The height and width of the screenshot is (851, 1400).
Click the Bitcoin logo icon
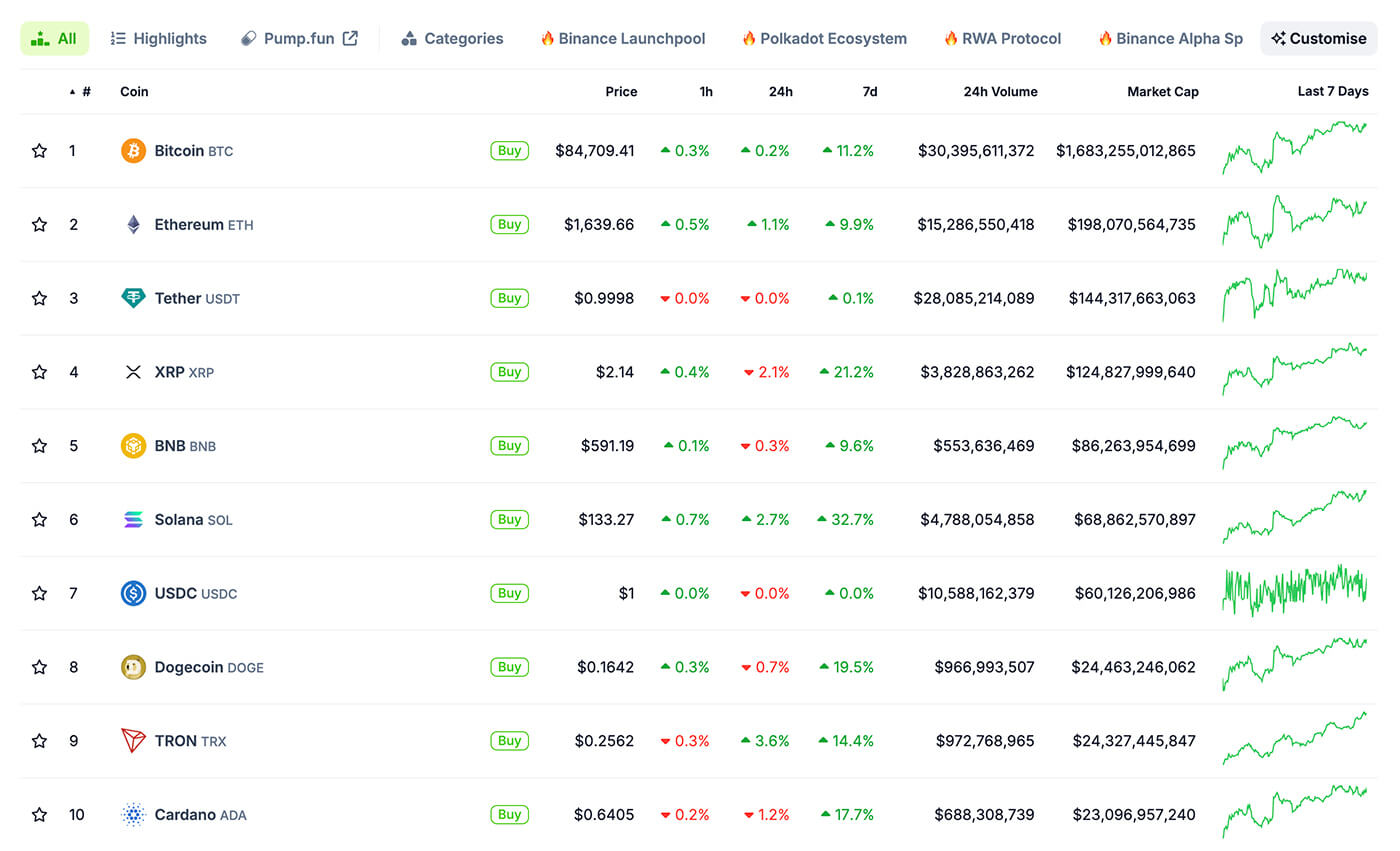coord(133,151)
